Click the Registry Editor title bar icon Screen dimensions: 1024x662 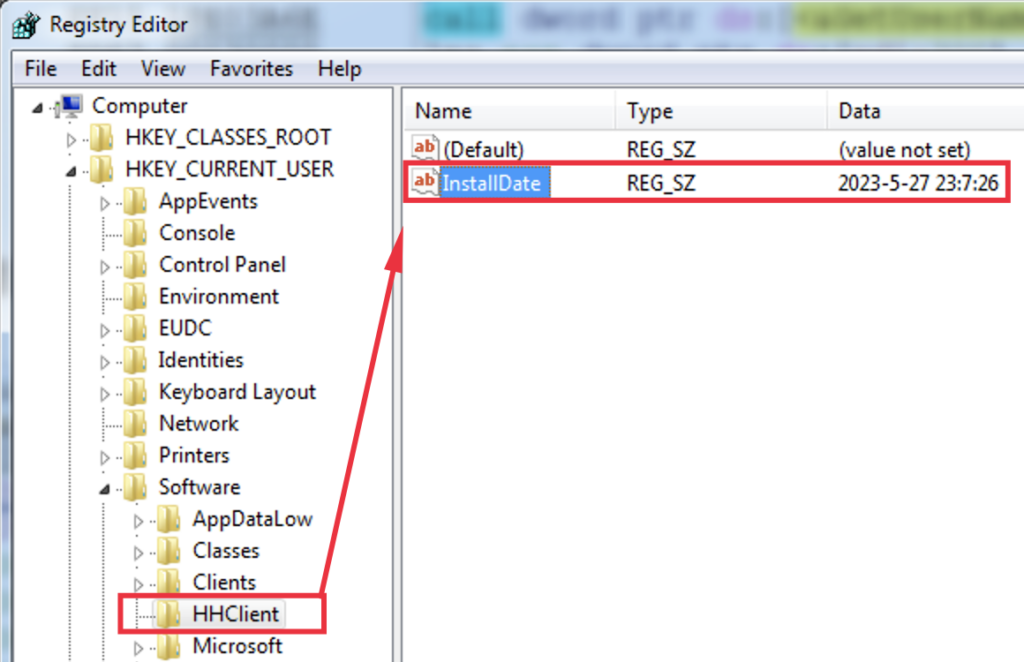24,24
